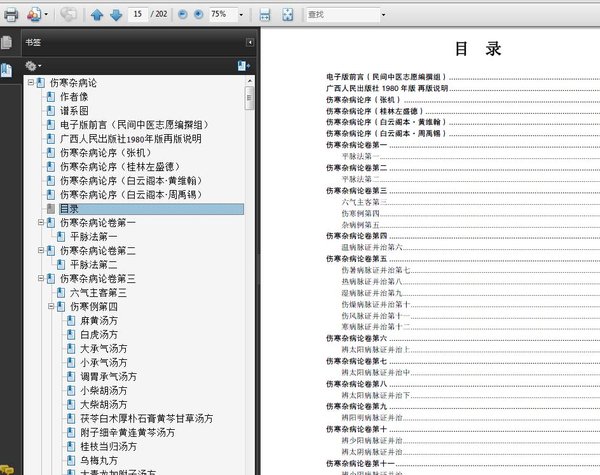Open the 乌梅丸方 bookmark
The width and height of the screenshot is (600, 475).
[99, 460]
